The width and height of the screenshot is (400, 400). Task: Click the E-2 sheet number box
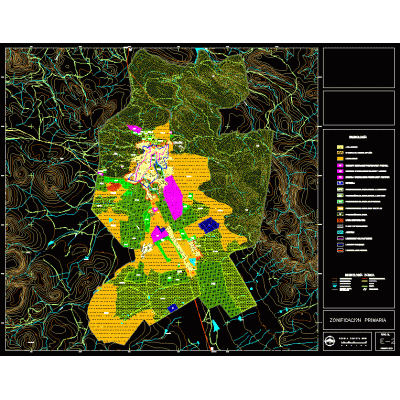coord(385,341)
